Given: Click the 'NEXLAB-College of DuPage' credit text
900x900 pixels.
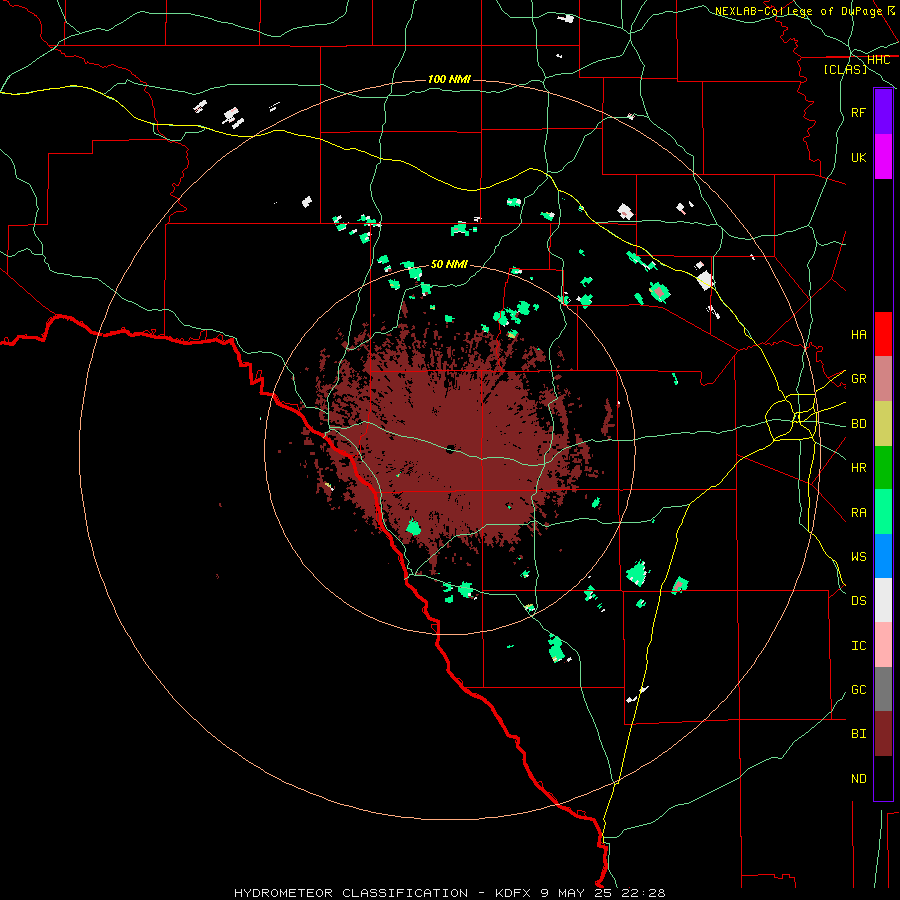Looking at the screenshot, I should coord(798,11).
